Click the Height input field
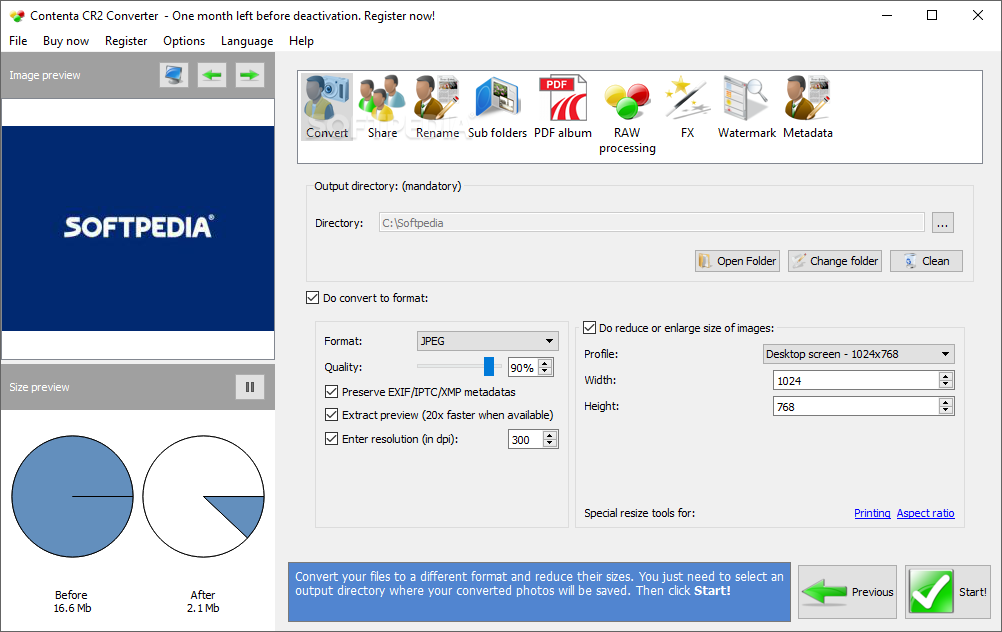 click(x=856, y=406)
